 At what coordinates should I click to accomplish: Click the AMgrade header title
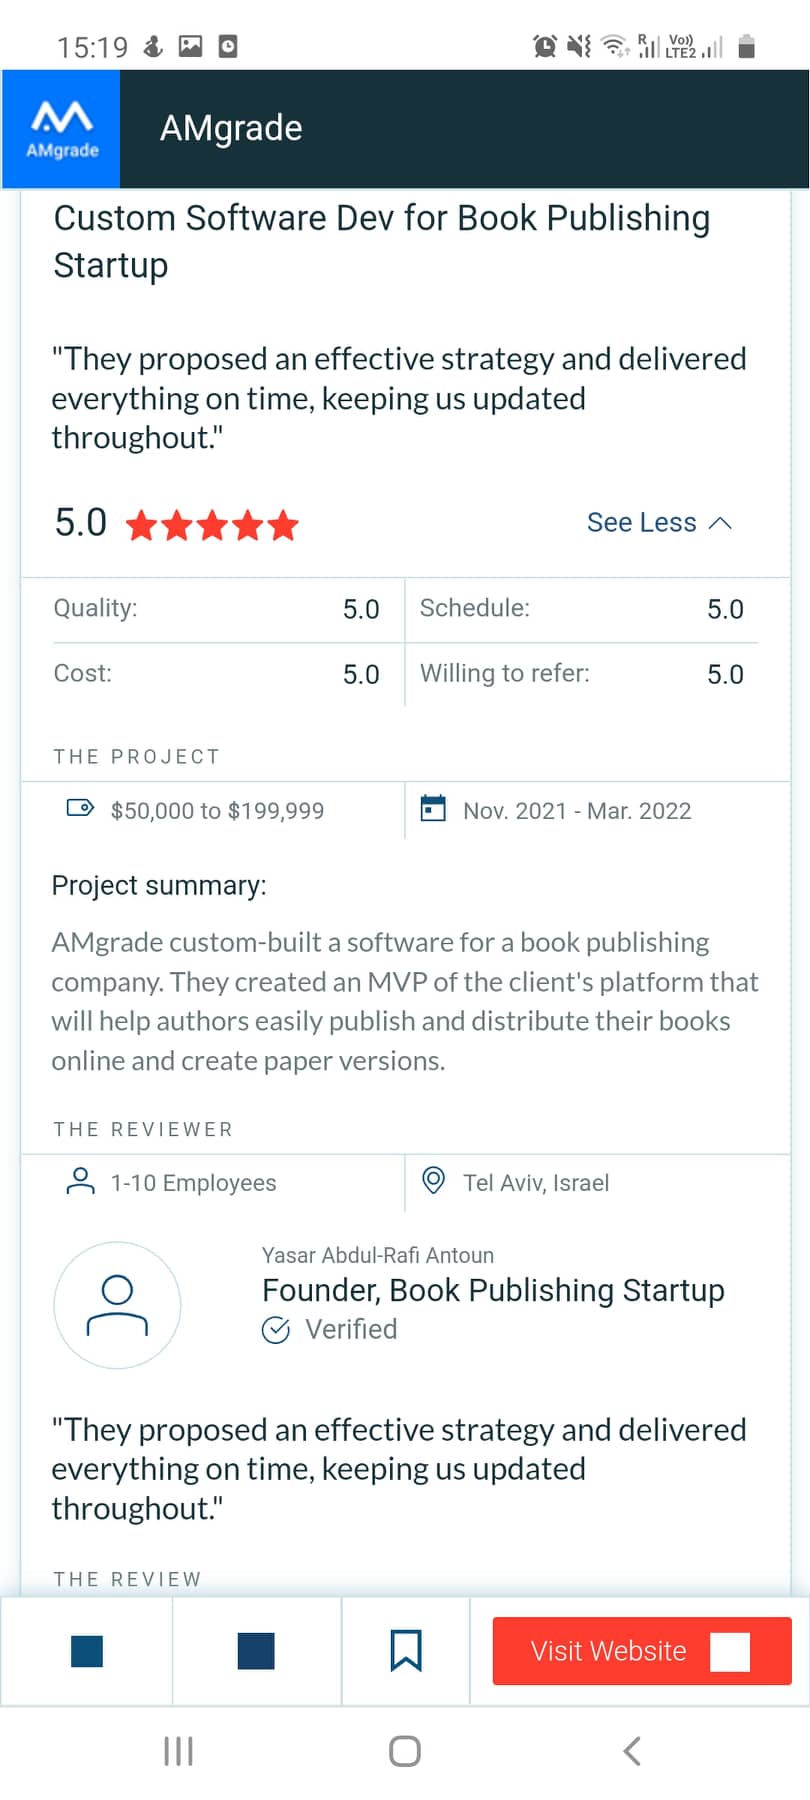tap(231, 128)
